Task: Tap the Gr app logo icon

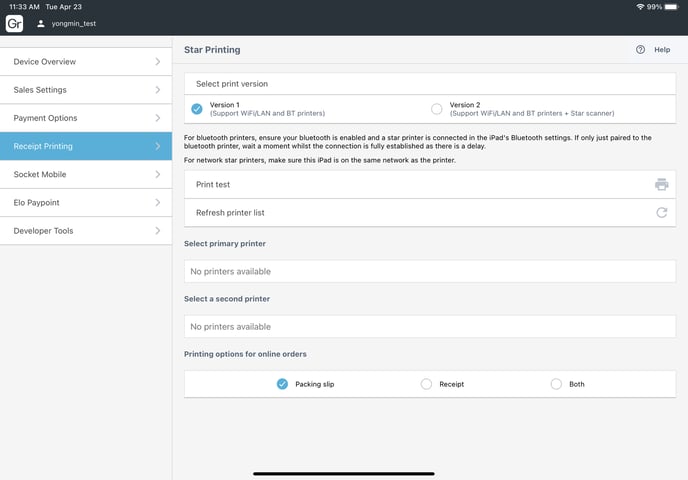Action: click(x=14, y=23)
